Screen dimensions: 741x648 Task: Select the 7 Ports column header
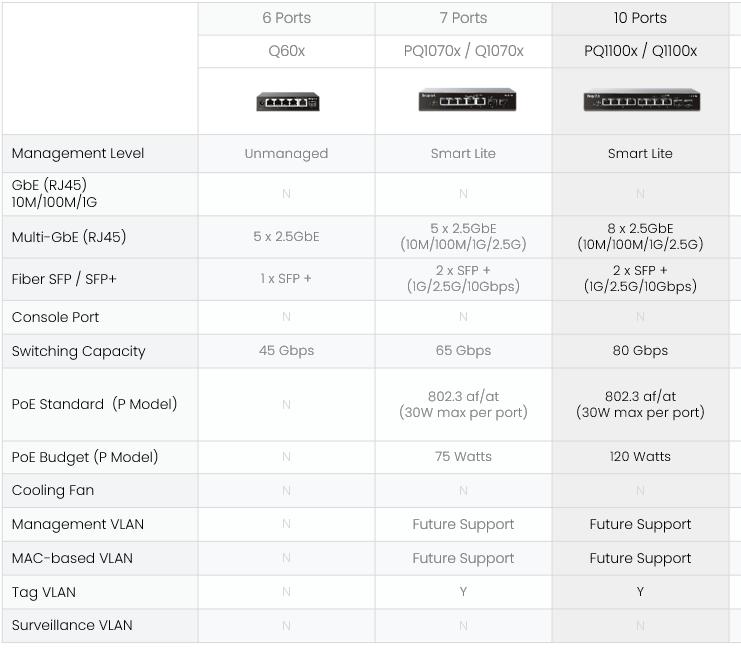(x=464, y=18)
